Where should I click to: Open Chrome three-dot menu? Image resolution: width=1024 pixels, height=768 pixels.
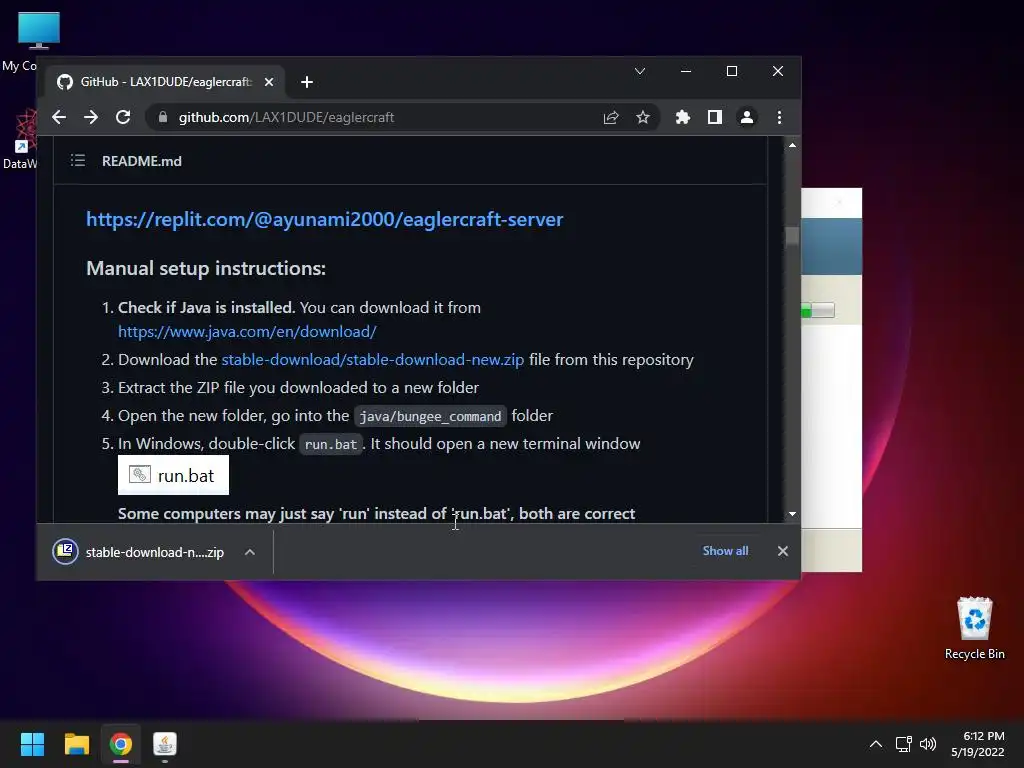[779, 118]
